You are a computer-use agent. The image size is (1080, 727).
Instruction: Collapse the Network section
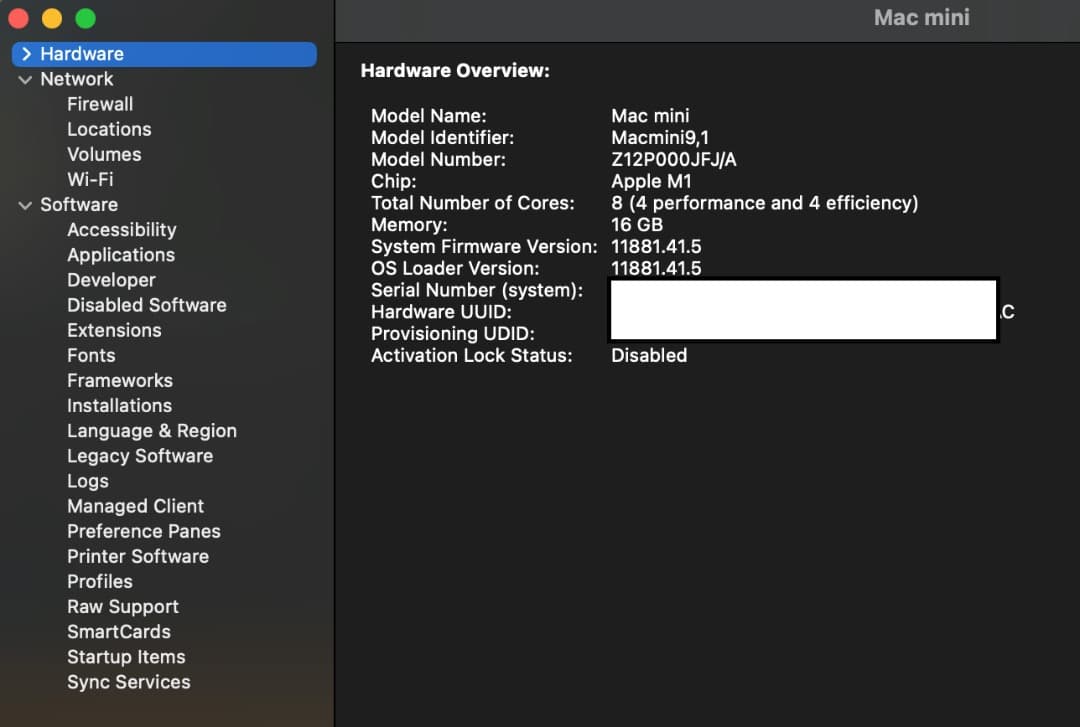tap(24, 78)
